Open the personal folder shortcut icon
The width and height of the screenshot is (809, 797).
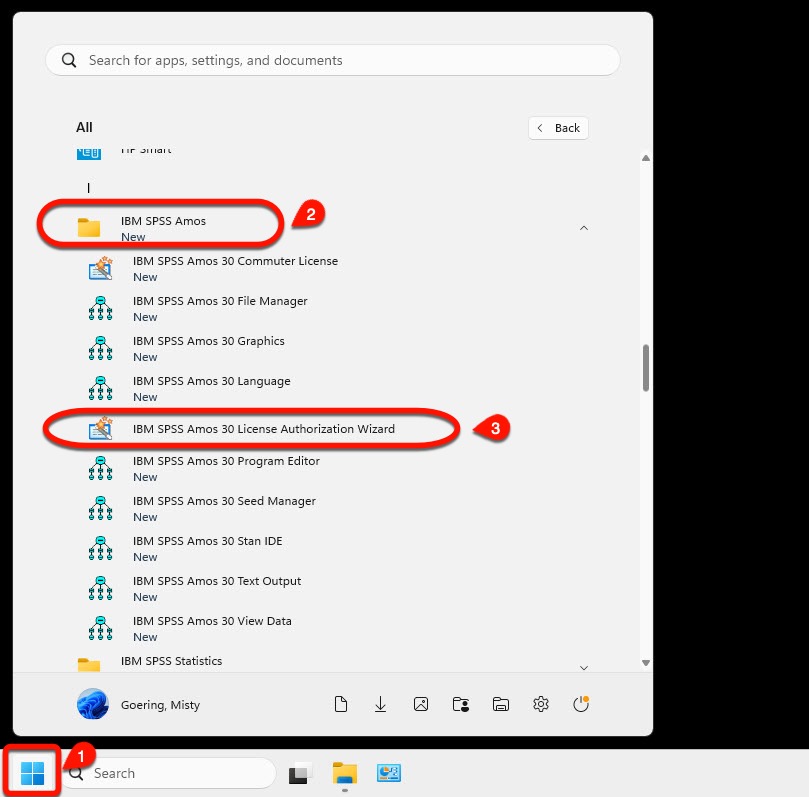point(461,704)
